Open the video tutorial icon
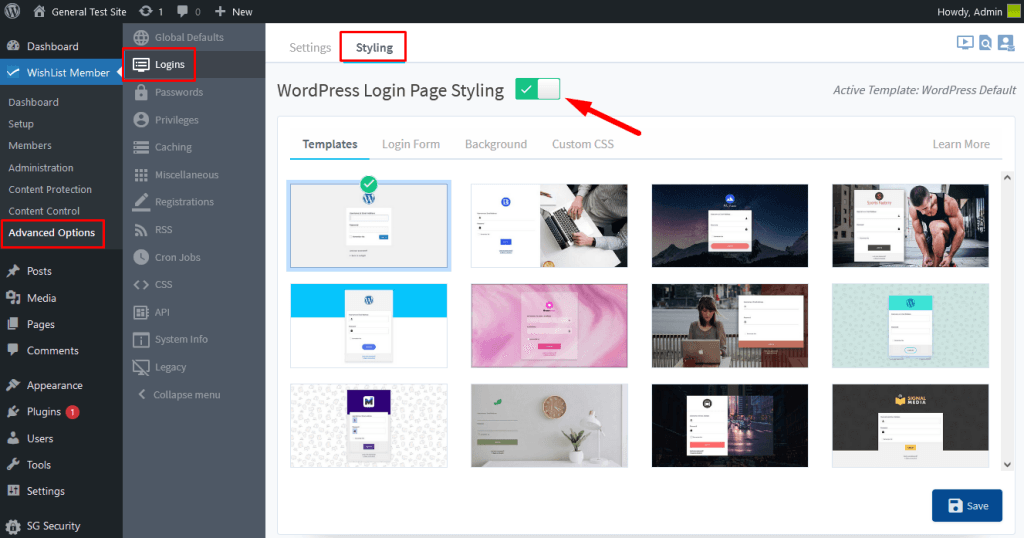This screenshot has width=1024, height=538. 965,43
